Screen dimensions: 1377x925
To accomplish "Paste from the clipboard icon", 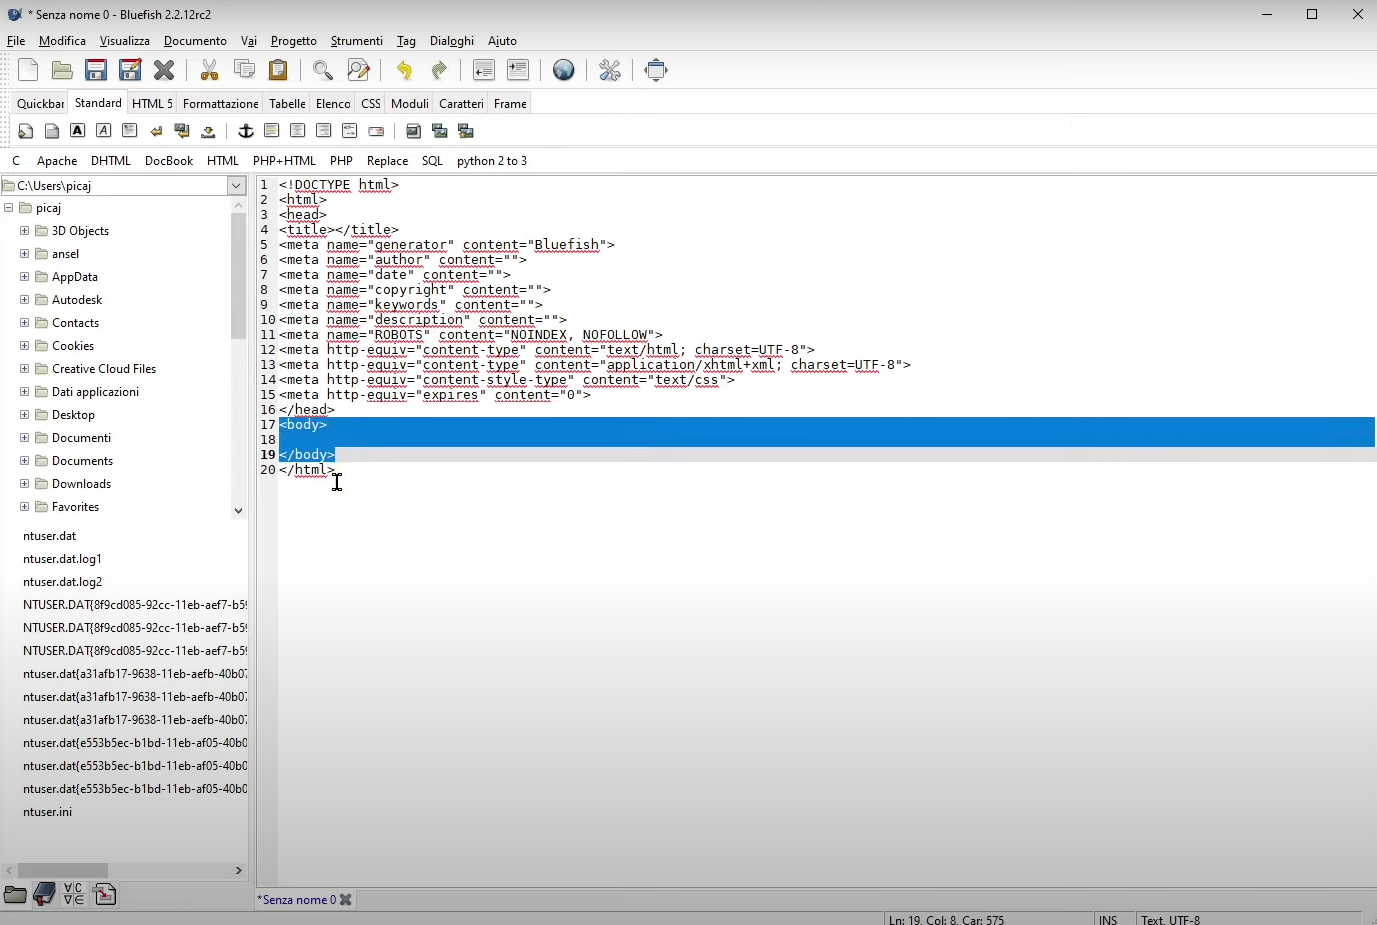I will click(278, 70).
